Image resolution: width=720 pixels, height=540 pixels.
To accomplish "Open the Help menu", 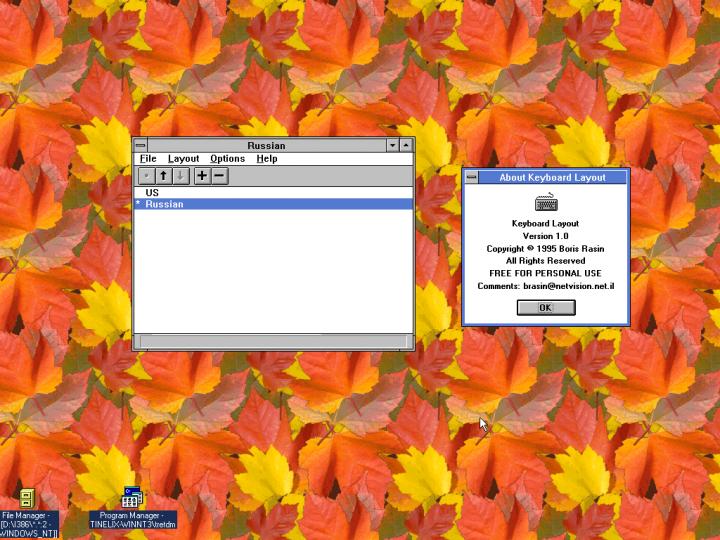I will point(266,159).
